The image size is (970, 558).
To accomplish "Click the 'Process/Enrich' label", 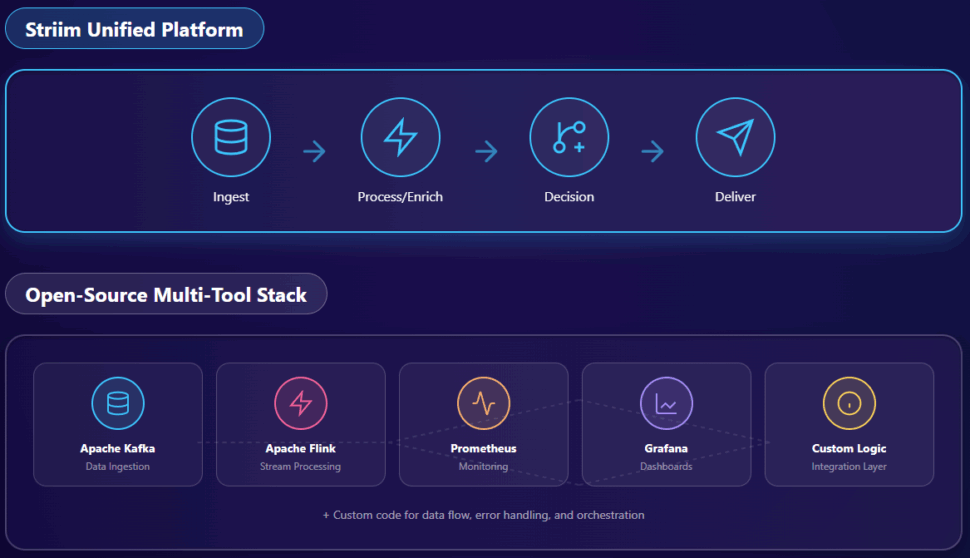I will point(400,197).
